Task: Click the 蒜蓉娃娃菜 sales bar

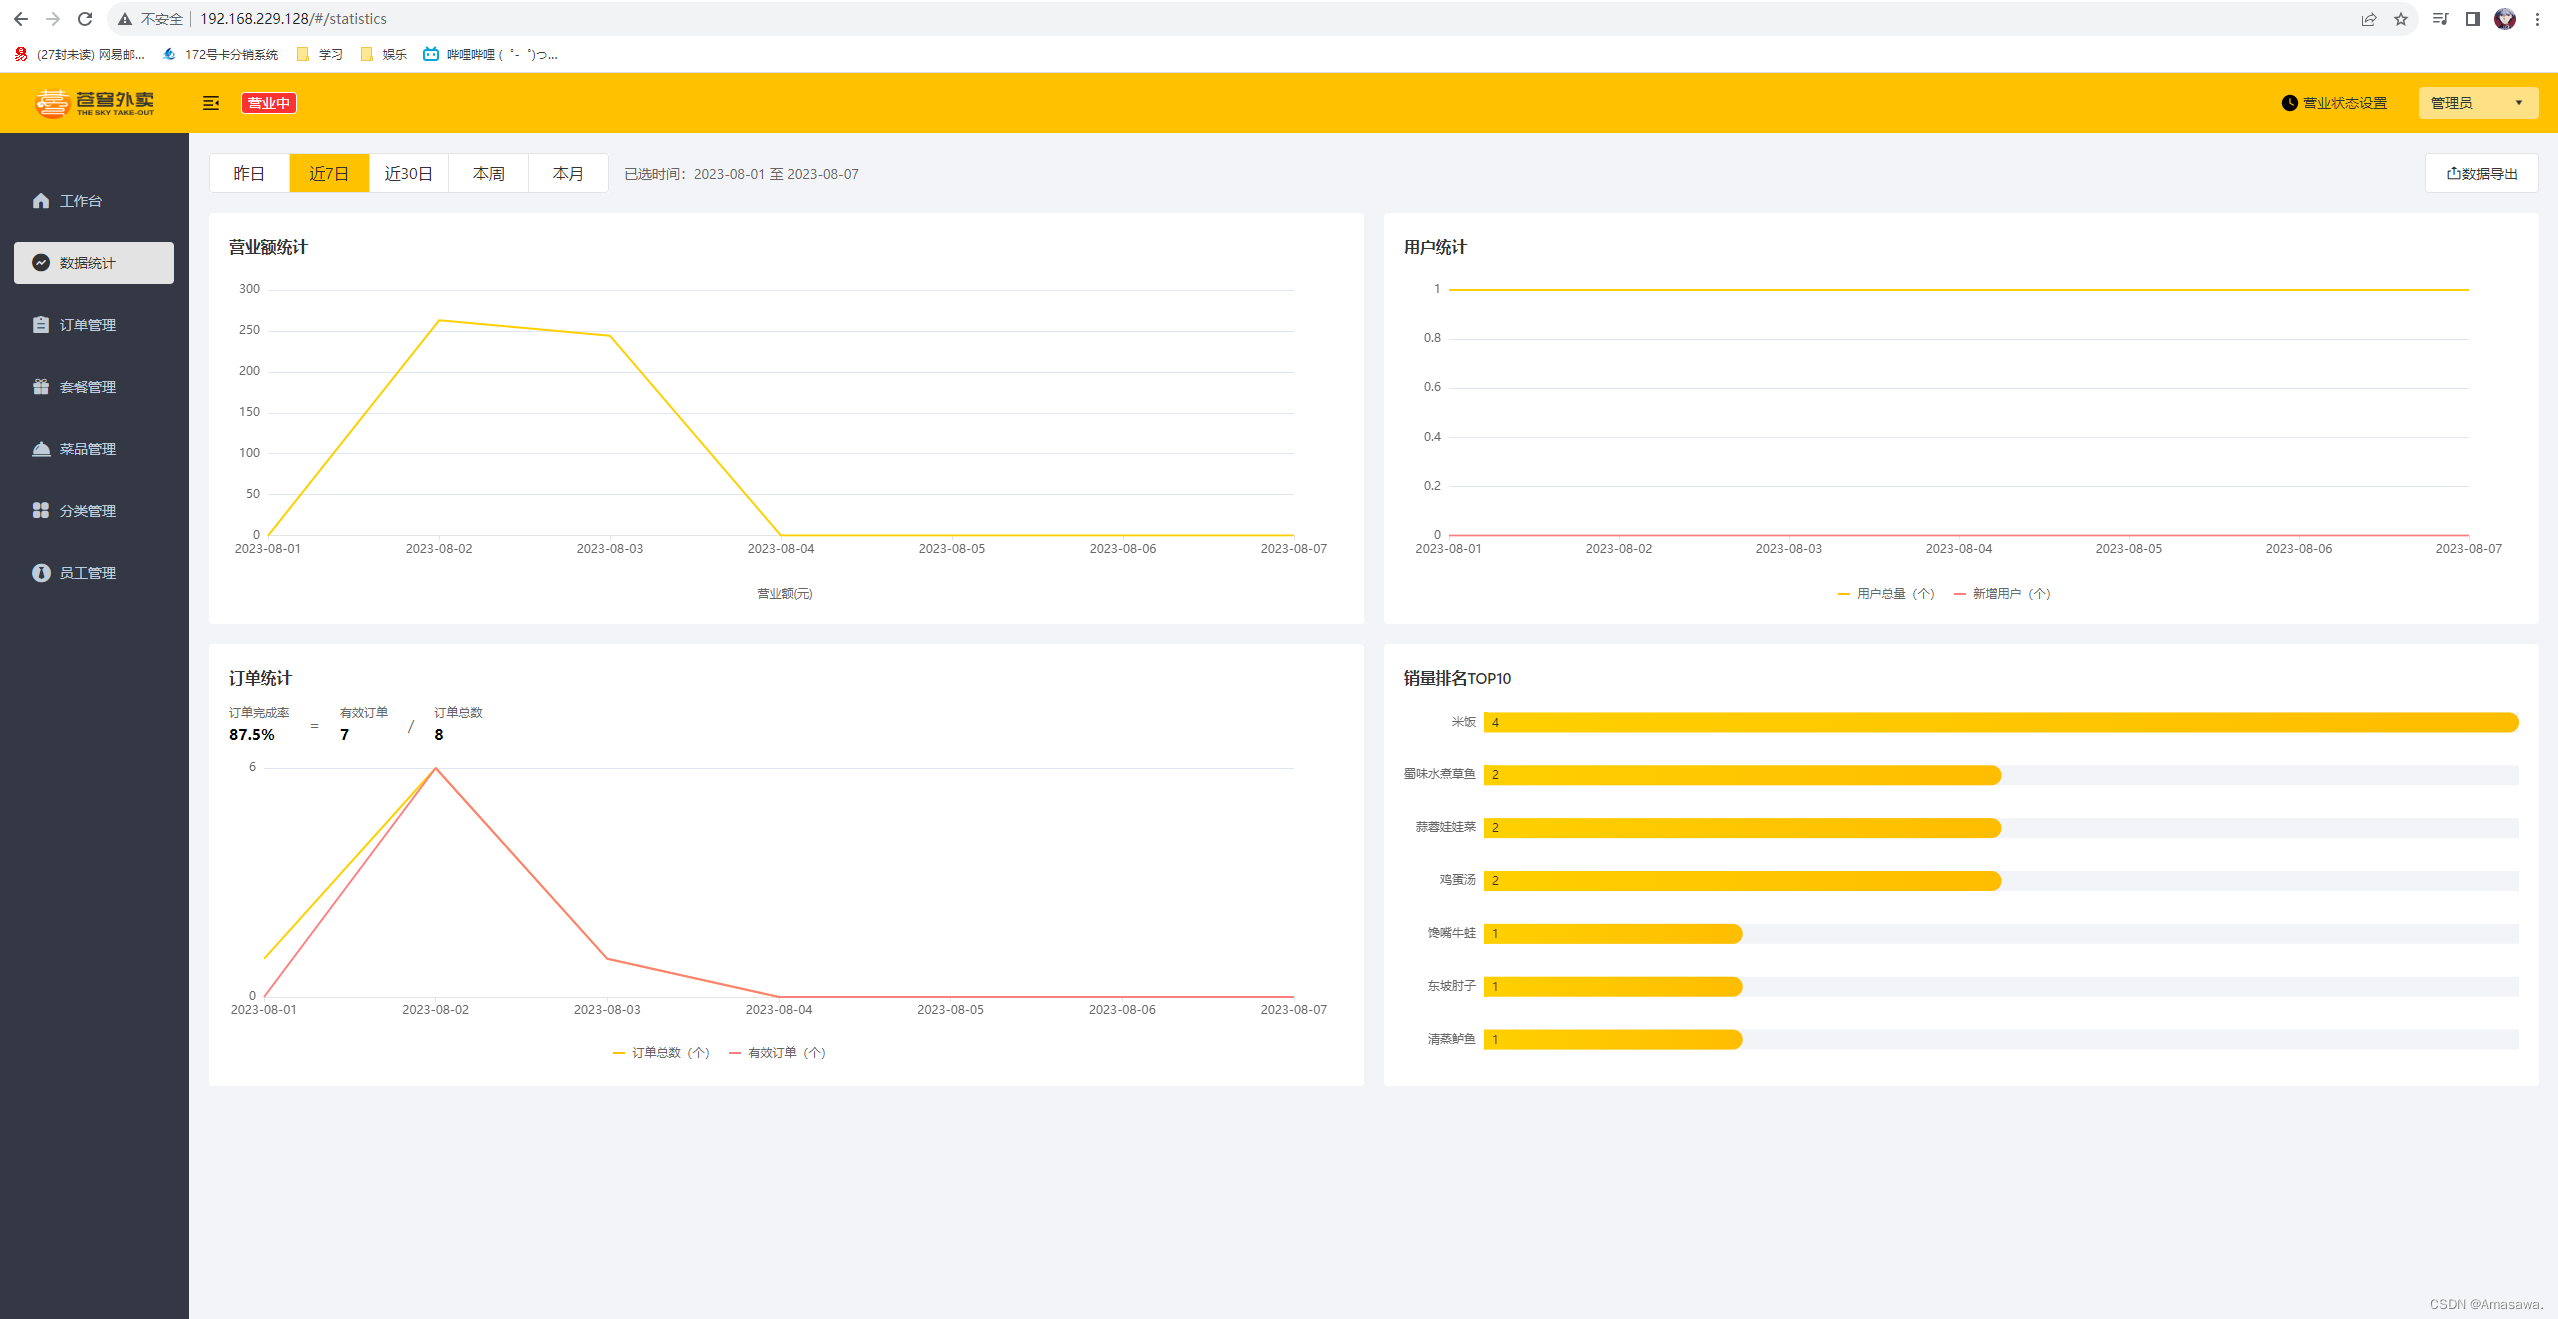Action: [x=1742, y=828]
